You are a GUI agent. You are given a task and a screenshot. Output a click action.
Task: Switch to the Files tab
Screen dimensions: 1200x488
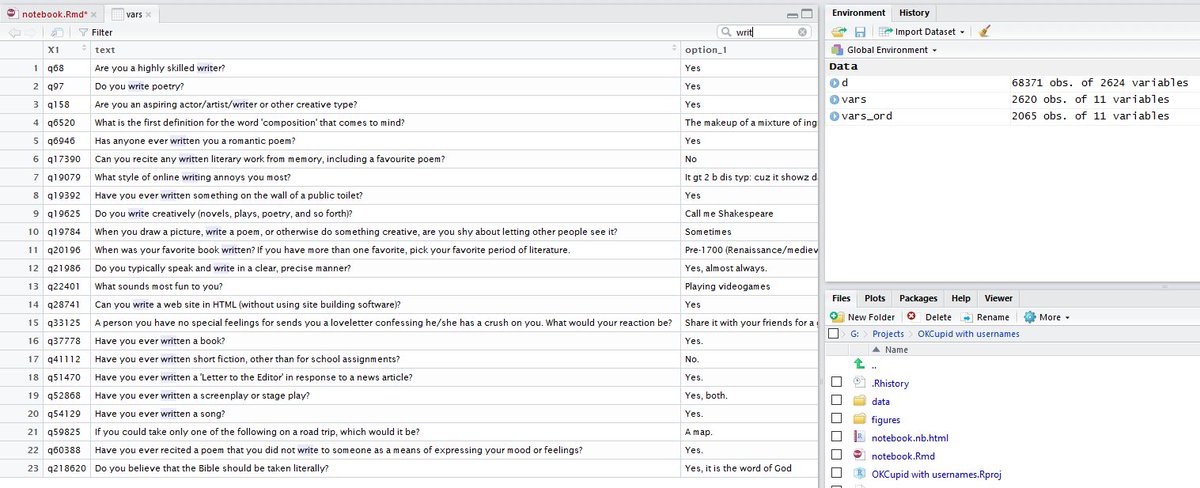point(841,298)
